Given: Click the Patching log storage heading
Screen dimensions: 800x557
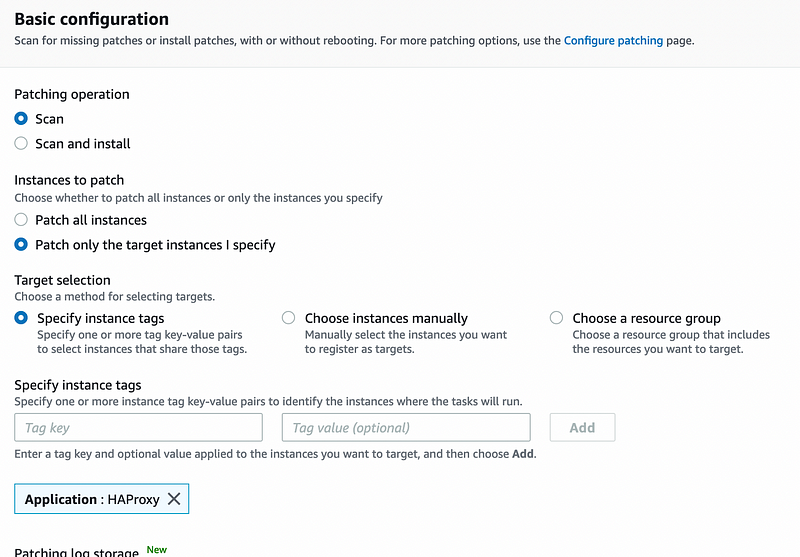Looking at the screenshot, I should (x=76, y=552).
